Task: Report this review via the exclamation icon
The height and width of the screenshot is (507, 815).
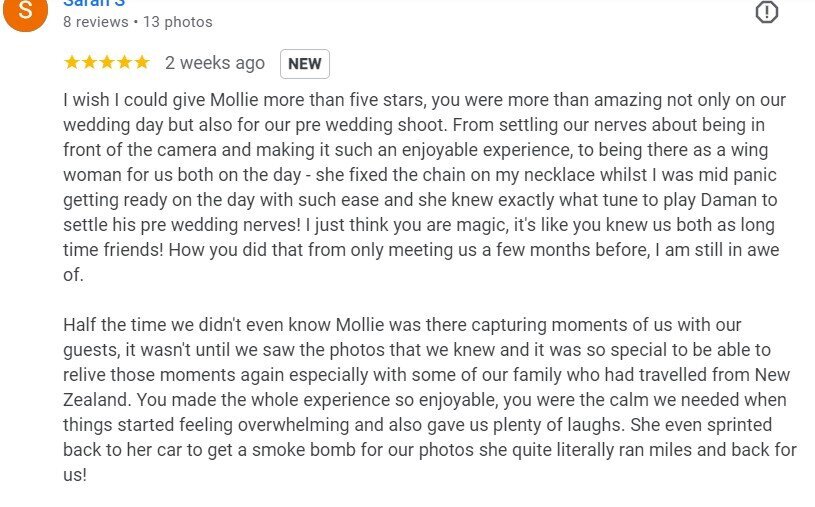Action: point(766,12)
